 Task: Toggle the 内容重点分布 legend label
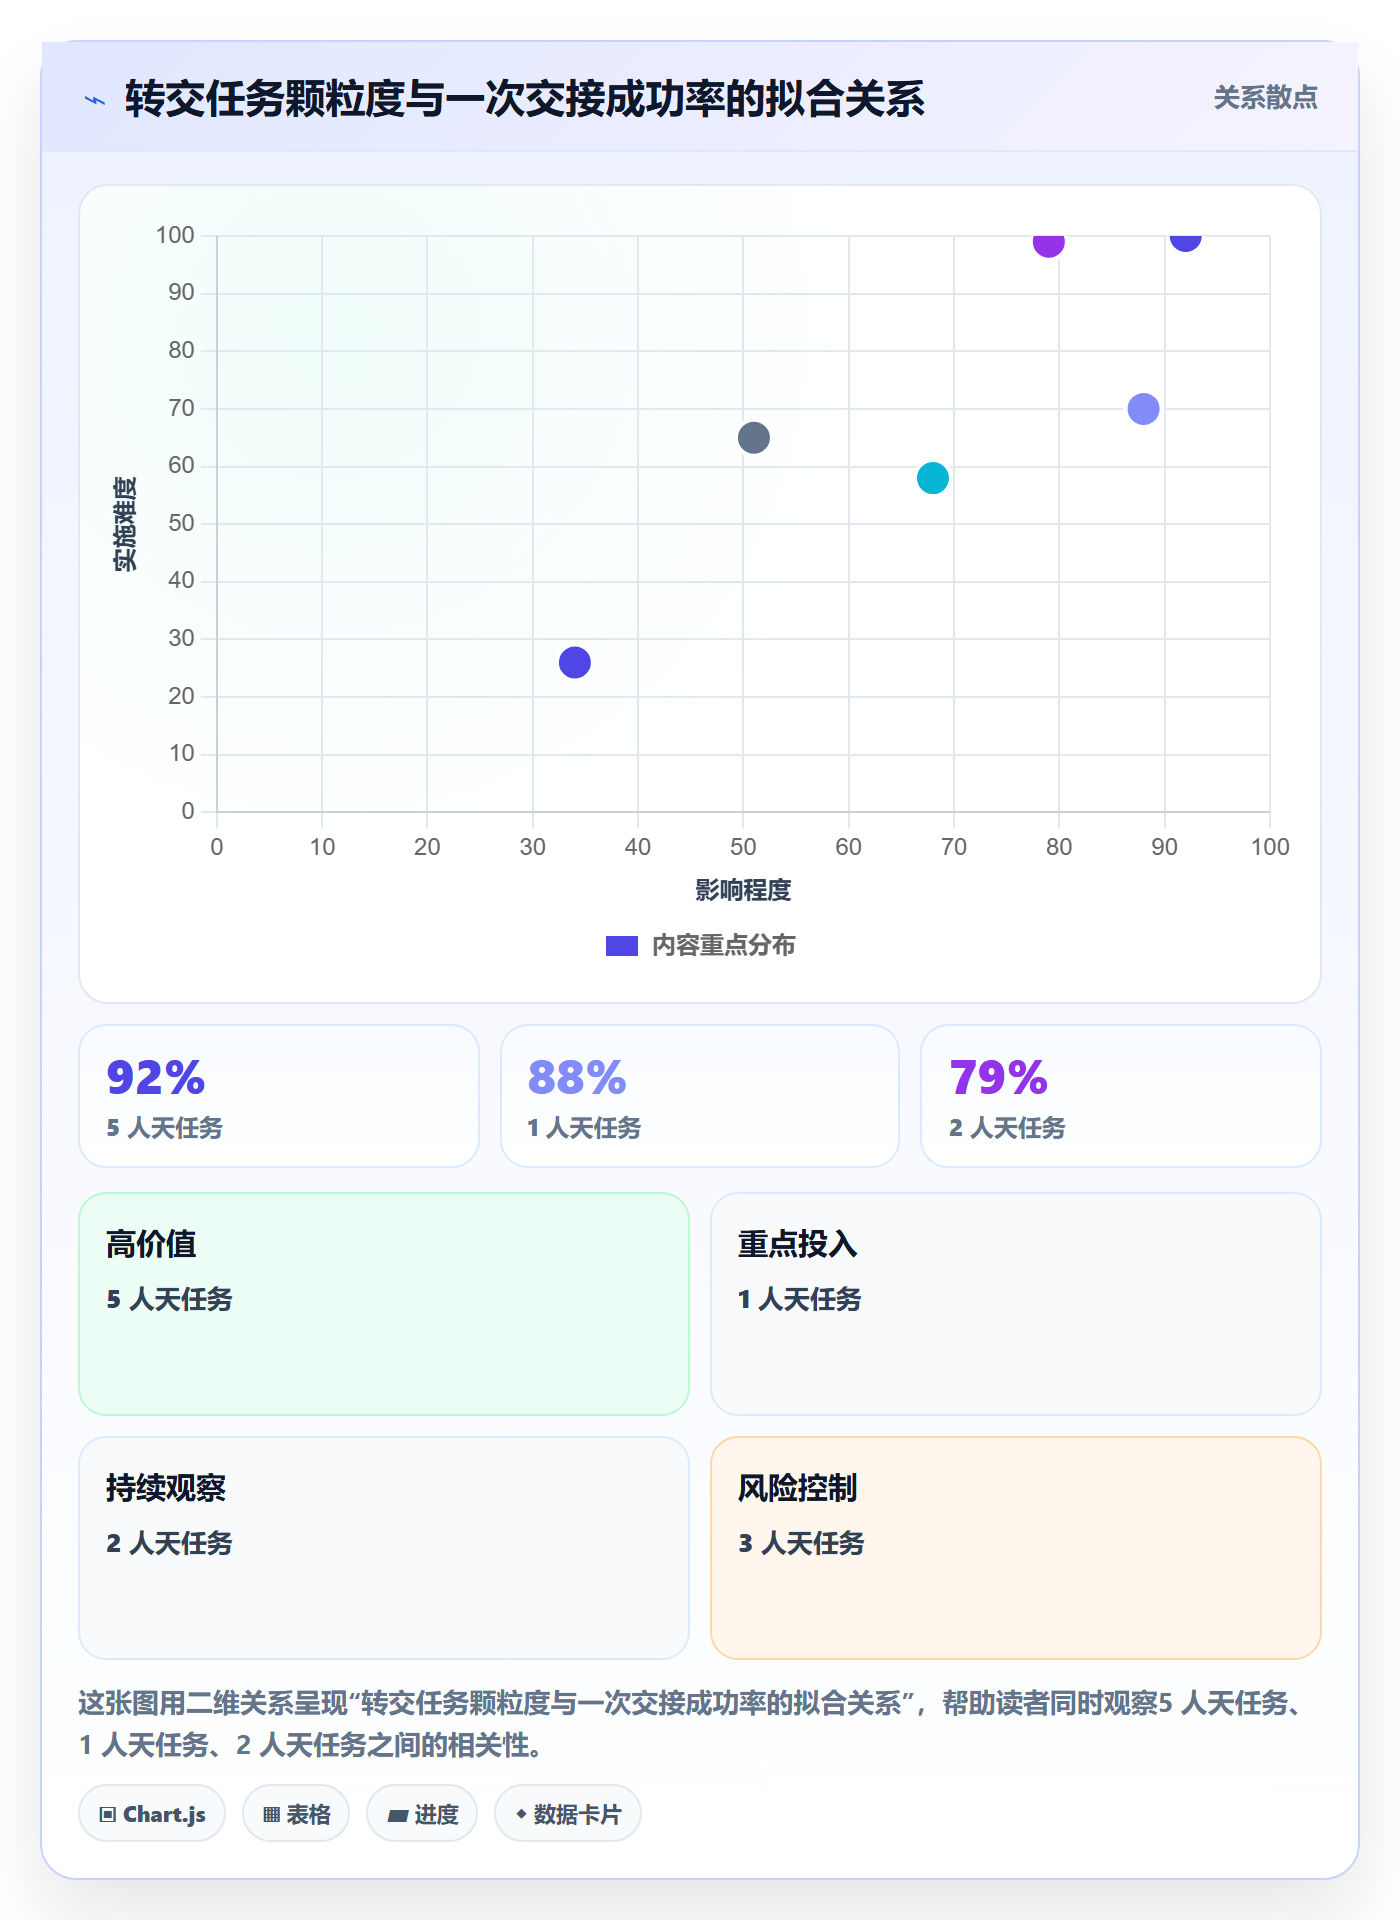point(724,946)
